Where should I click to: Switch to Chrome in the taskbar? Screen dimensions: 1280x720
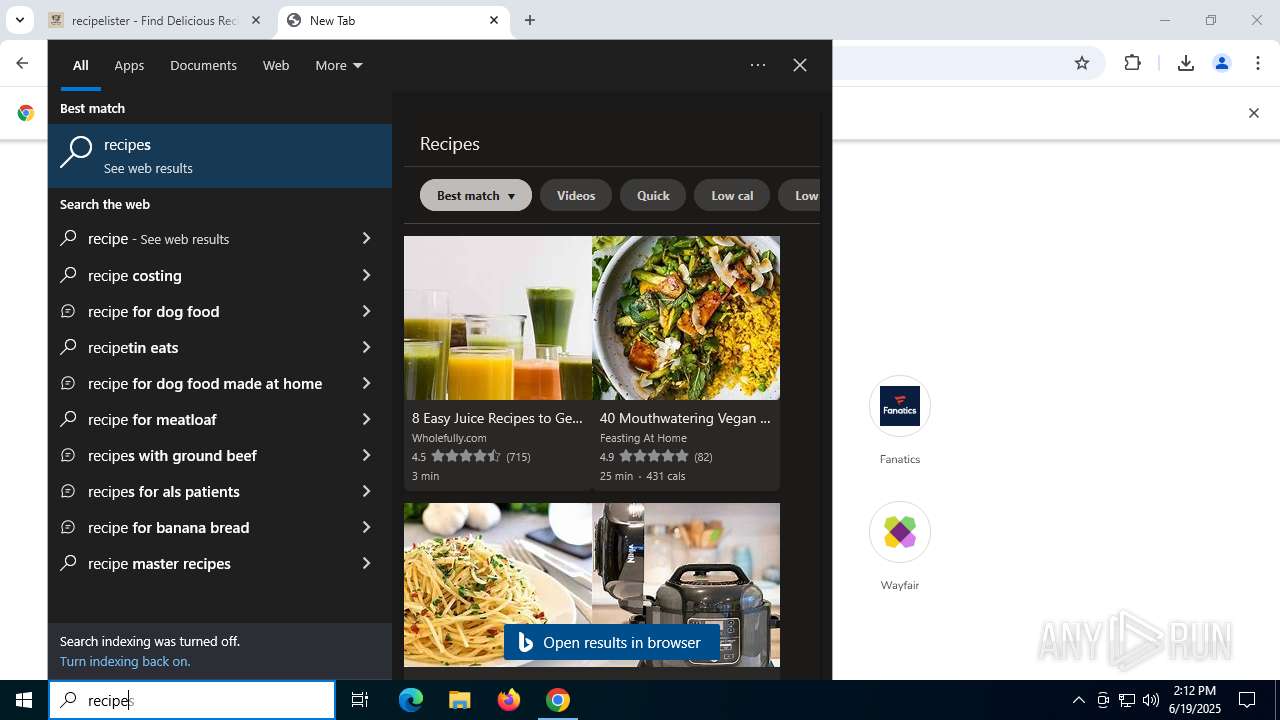(x=558, y=700)
